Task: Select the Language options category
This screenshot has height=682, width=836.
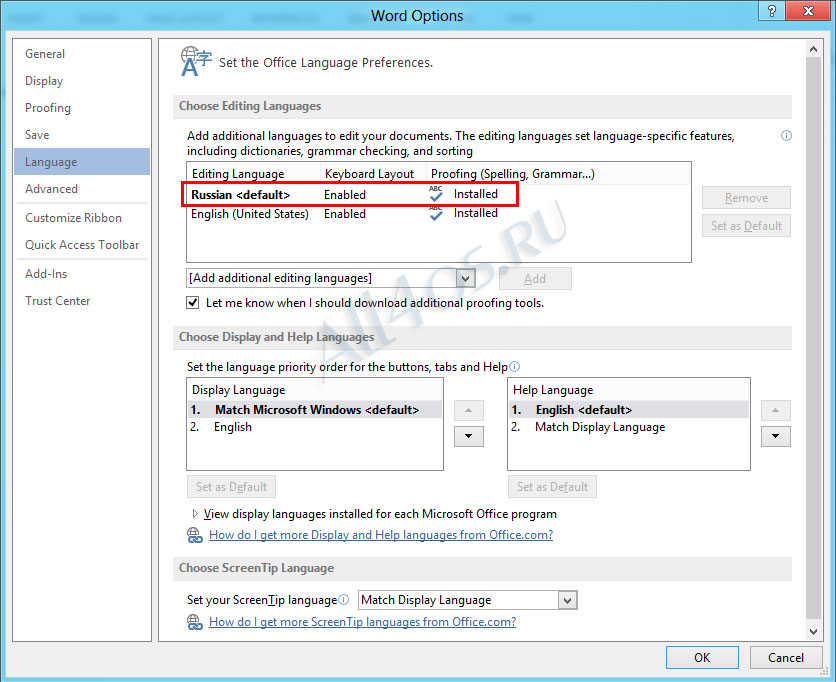Action: coord(82,162)
